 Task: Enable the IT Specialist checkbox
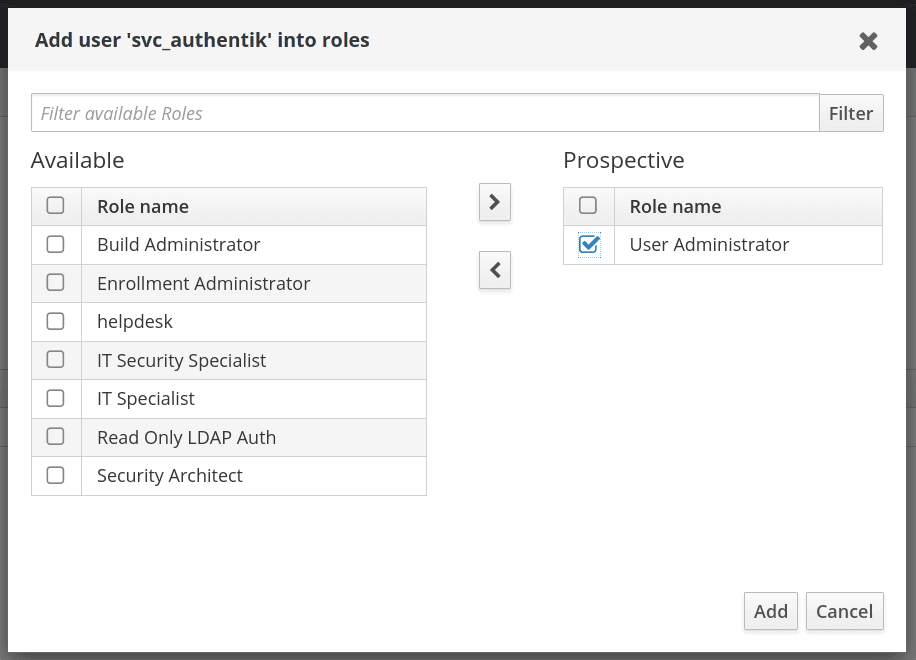tap(56, 398)
